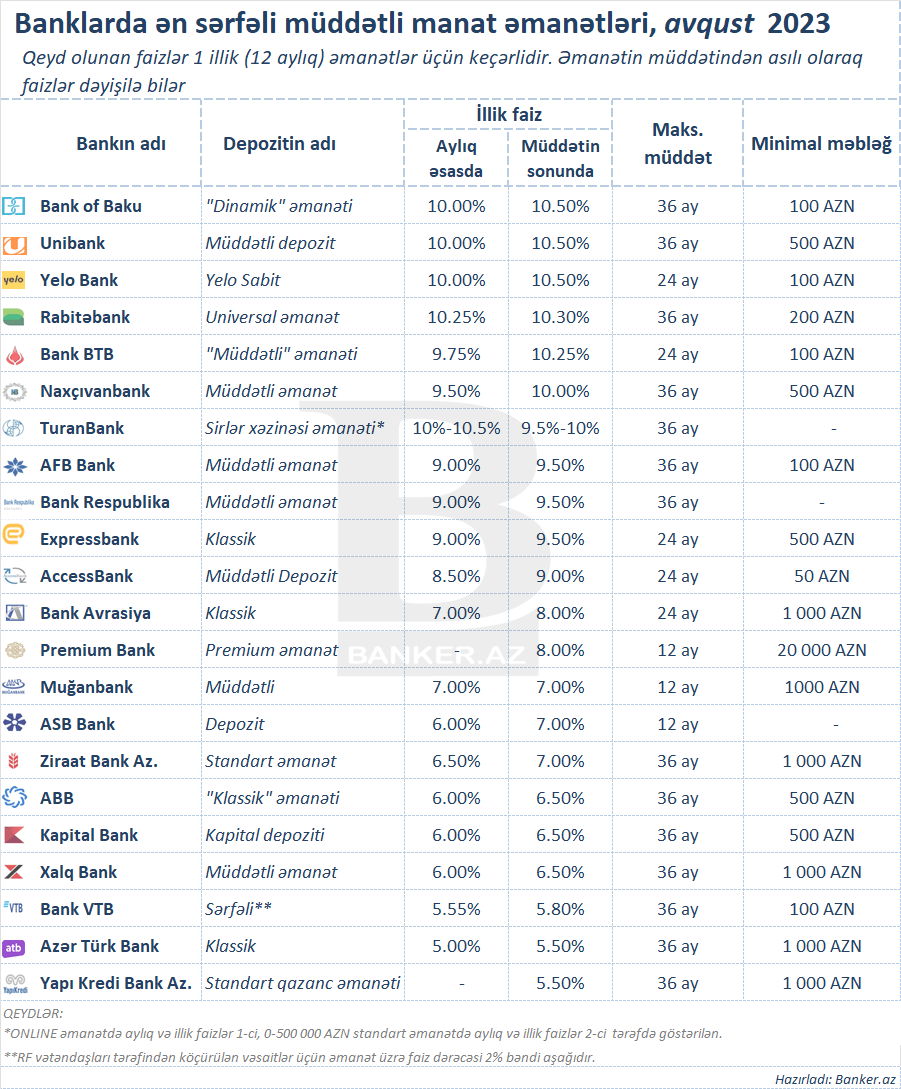Click Yapı Kredi's "Standart qazanc əmanəti" cell
Image resolution: width=901 pixels, height=1089 pixels.
tap(302, 983)
